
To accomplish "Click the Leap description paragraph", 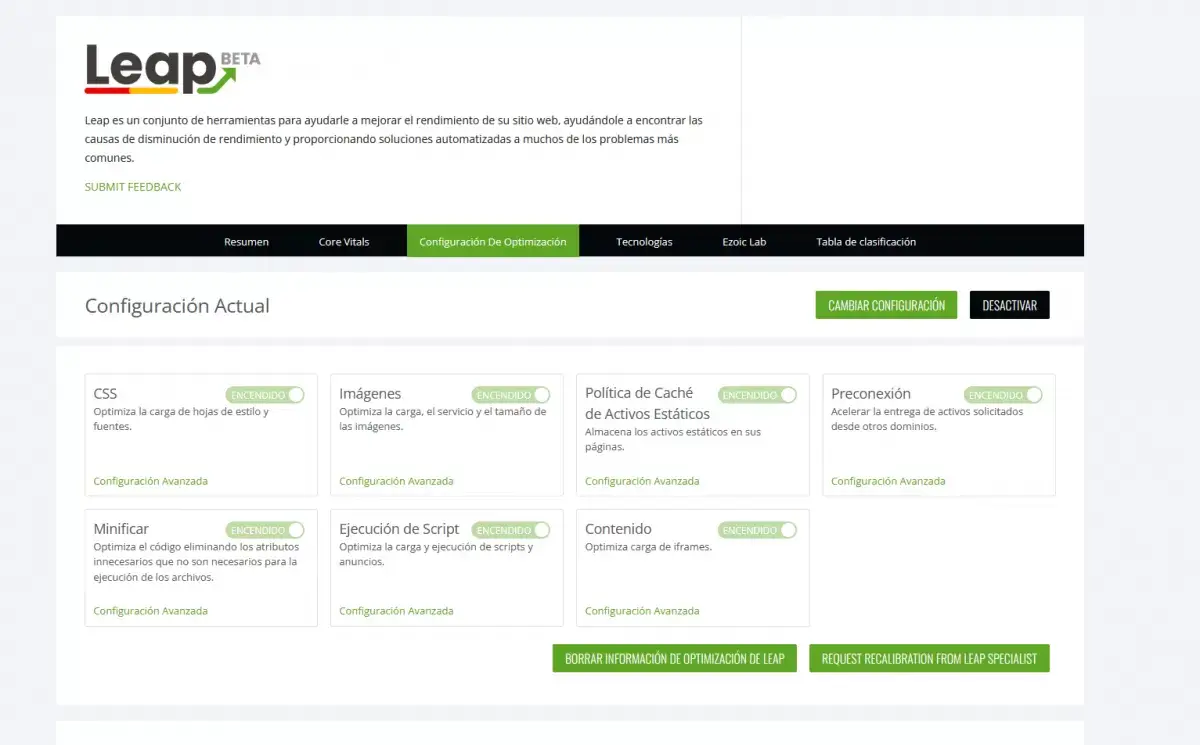I will [x=394, y=139].
